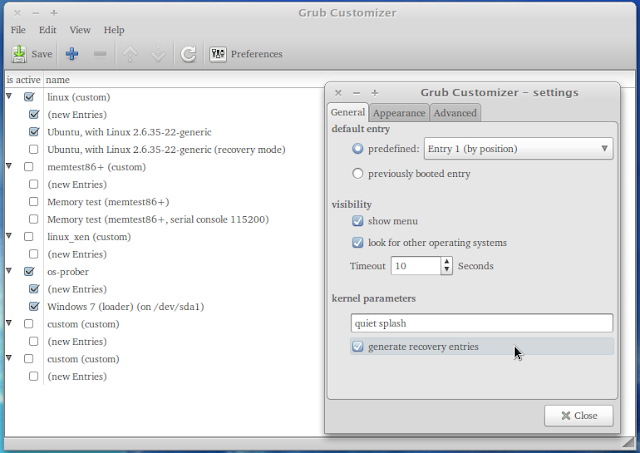Image resolution: width=640 pixels, height=453 pixels.
Task: Click the move up arrow icon
Action: [130, 54]
